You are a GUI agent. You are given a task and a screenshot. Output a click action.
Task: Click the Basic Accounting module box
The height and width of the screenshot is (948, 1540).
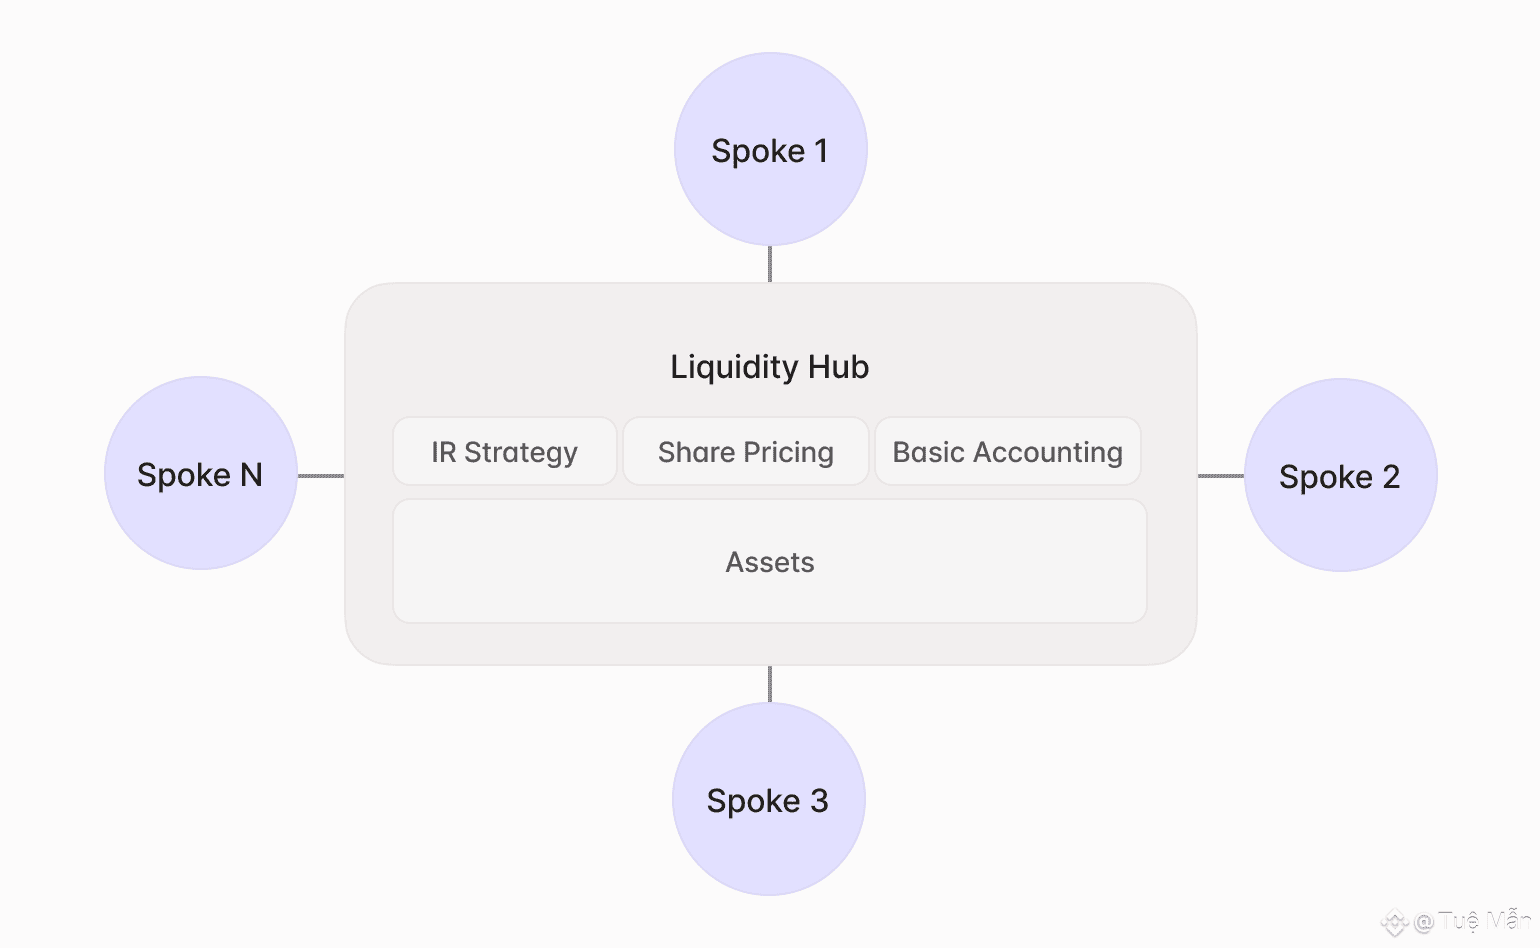tap(1008, 452)
